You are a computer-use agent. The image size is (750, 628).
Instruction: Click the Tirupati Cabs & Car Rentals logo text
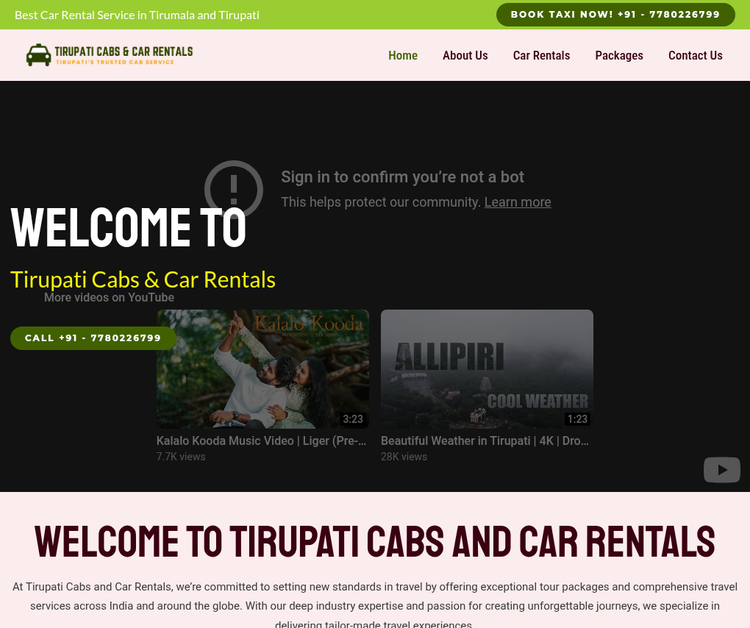pyautogui.click(x=123, y=52)
